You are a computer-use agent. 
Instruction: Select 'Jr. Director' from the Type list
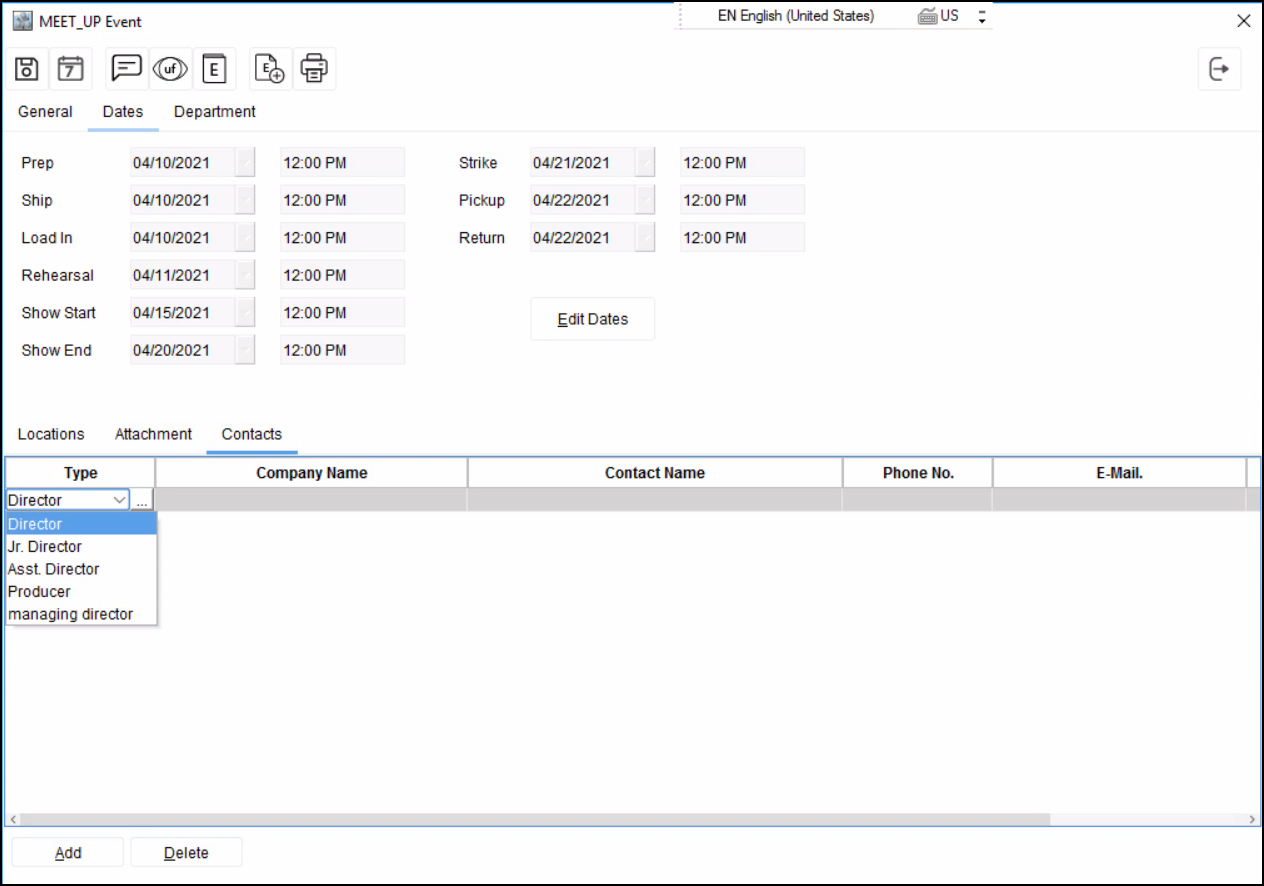45,547
